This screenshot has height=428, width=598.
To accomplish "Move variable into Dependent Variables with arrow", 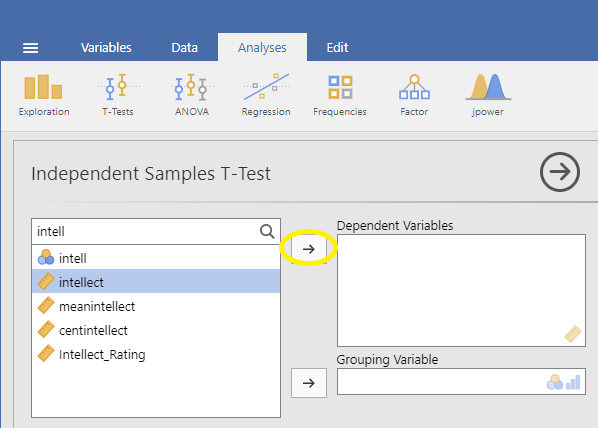I will pyautogui.click(x=309, y=249).
